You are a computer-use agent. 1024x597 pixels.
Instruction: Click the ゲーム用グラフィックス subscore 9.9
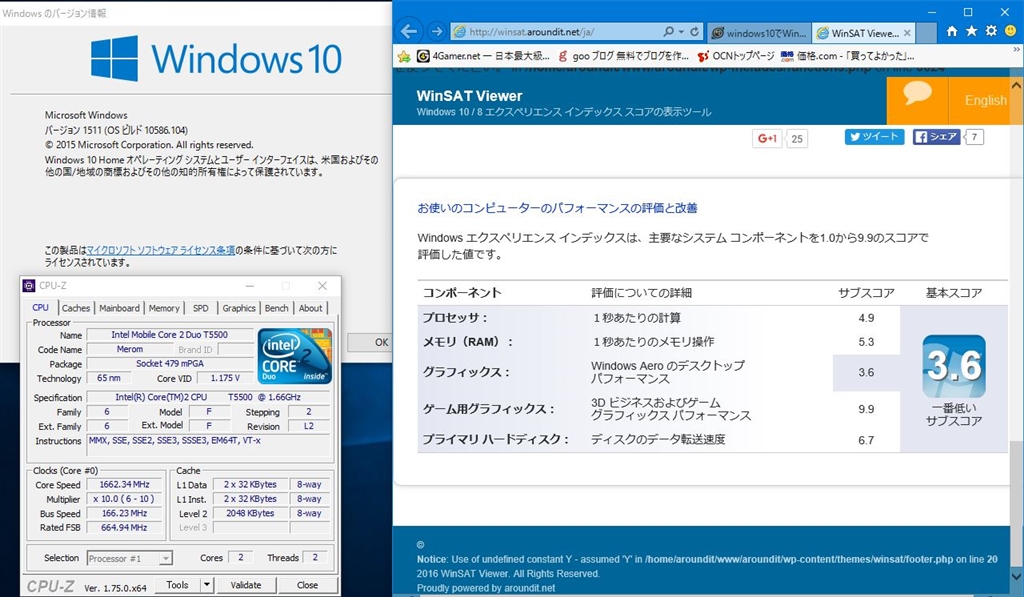tap(866, 410)
